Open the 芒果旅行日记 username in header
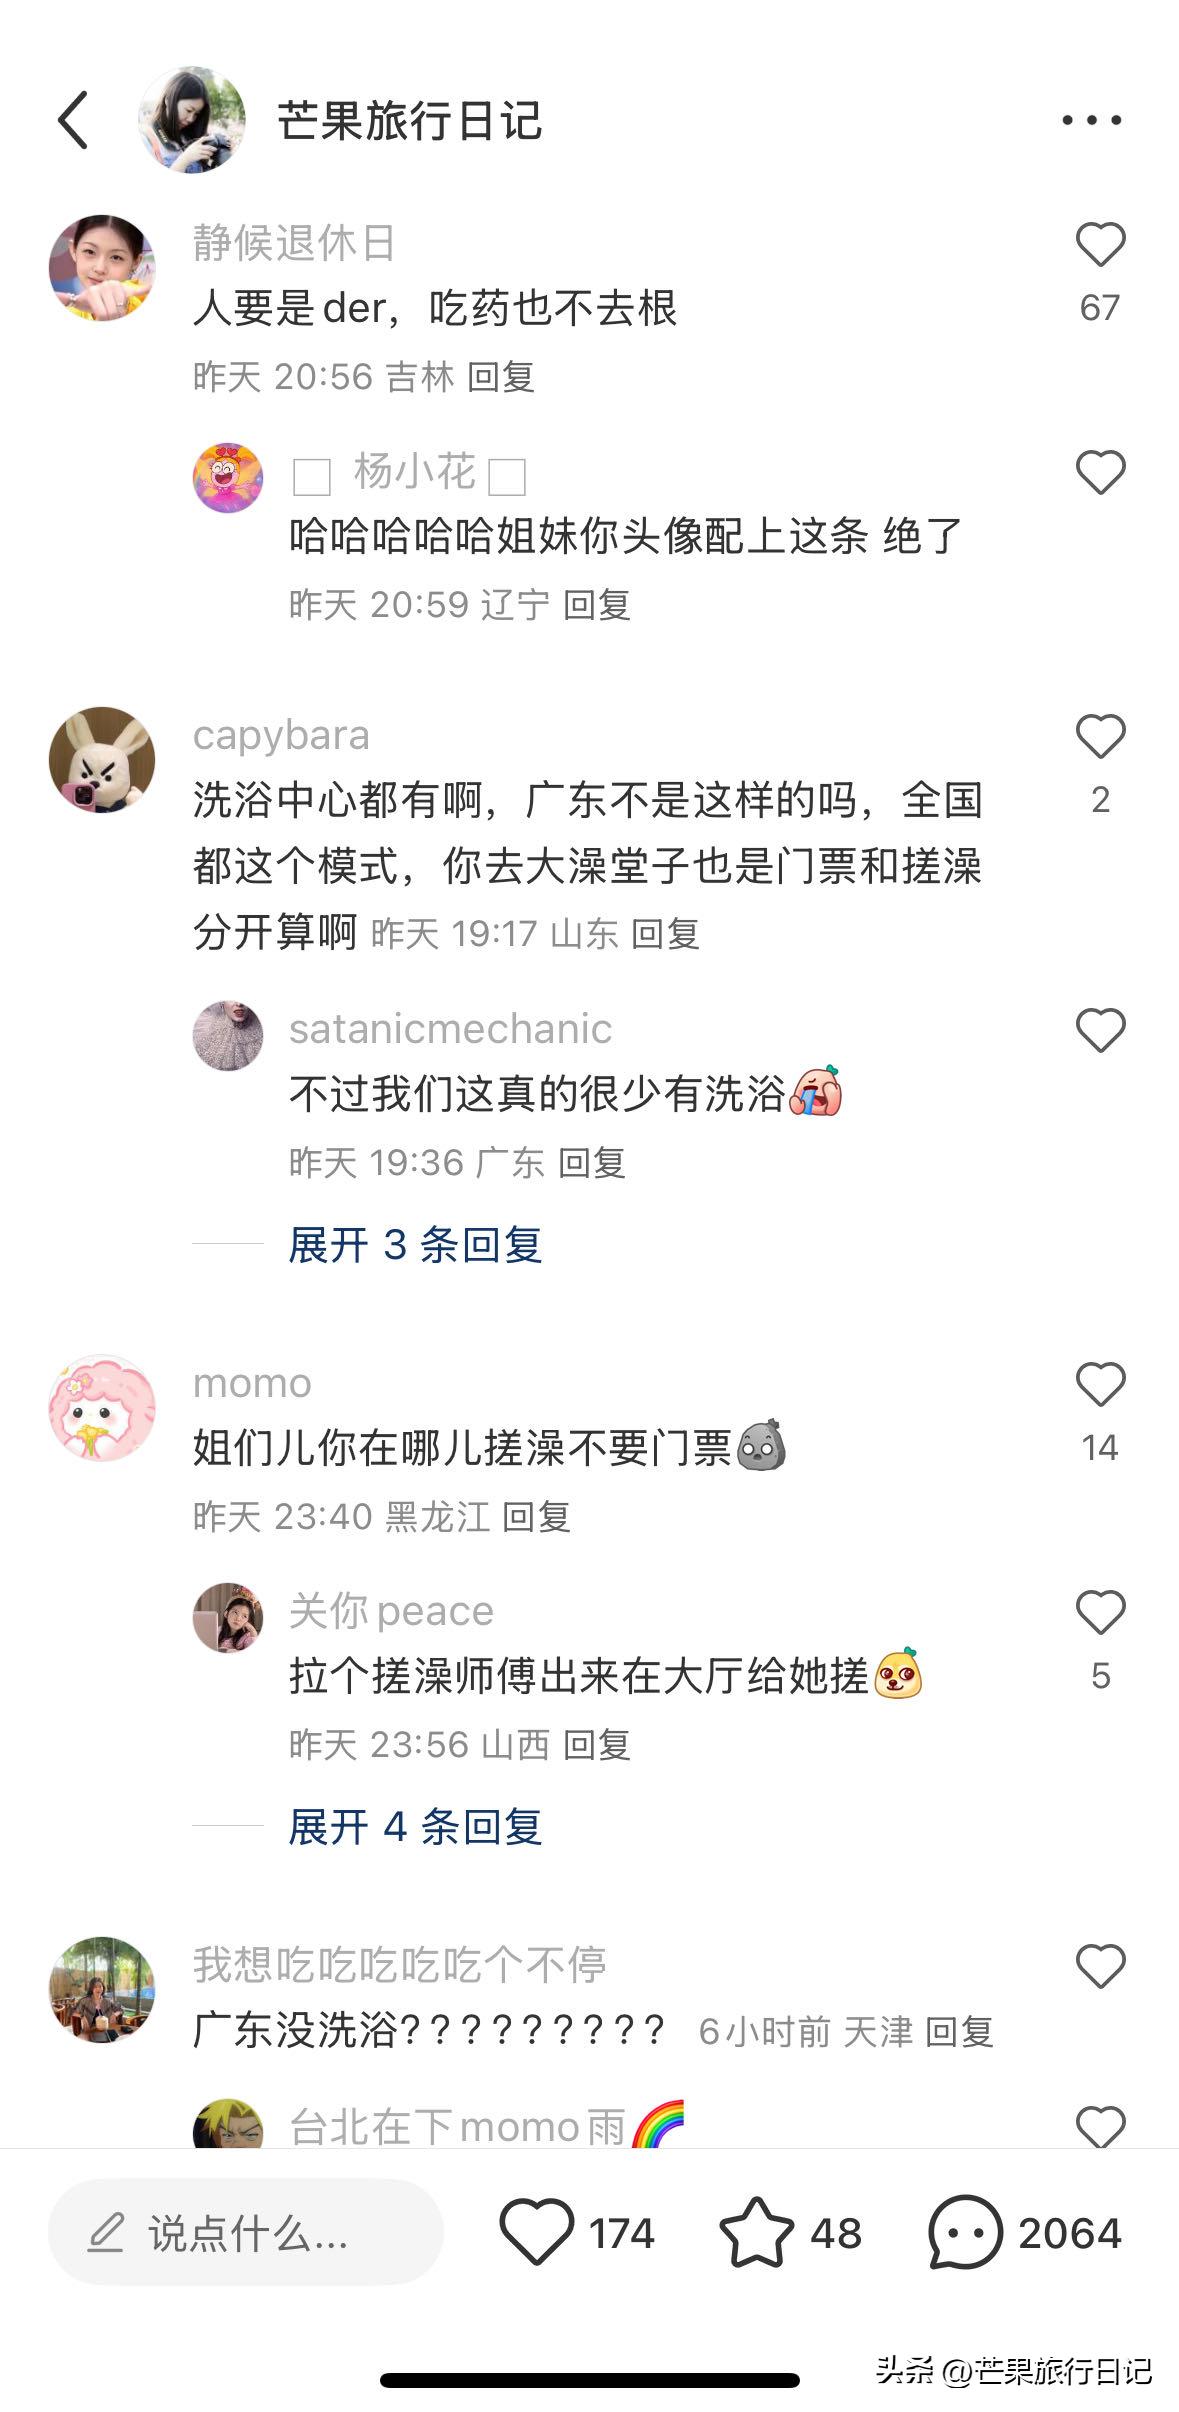The image size is (1179, 2412). (x=410, y=120)
